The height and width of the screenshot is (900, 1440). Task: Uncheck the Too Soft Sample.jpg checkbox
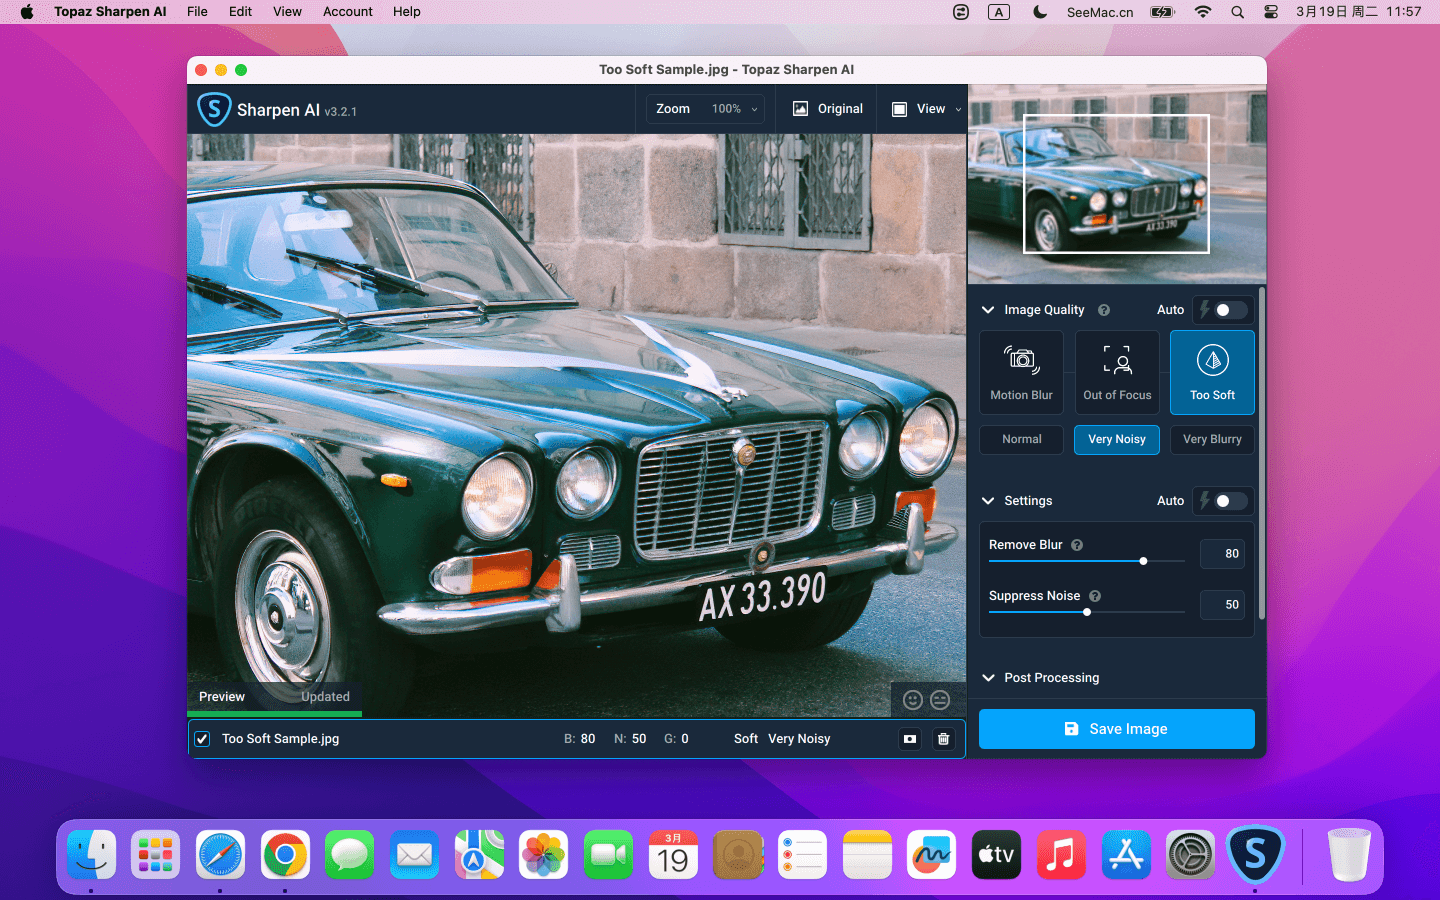[x=203, y=739]
